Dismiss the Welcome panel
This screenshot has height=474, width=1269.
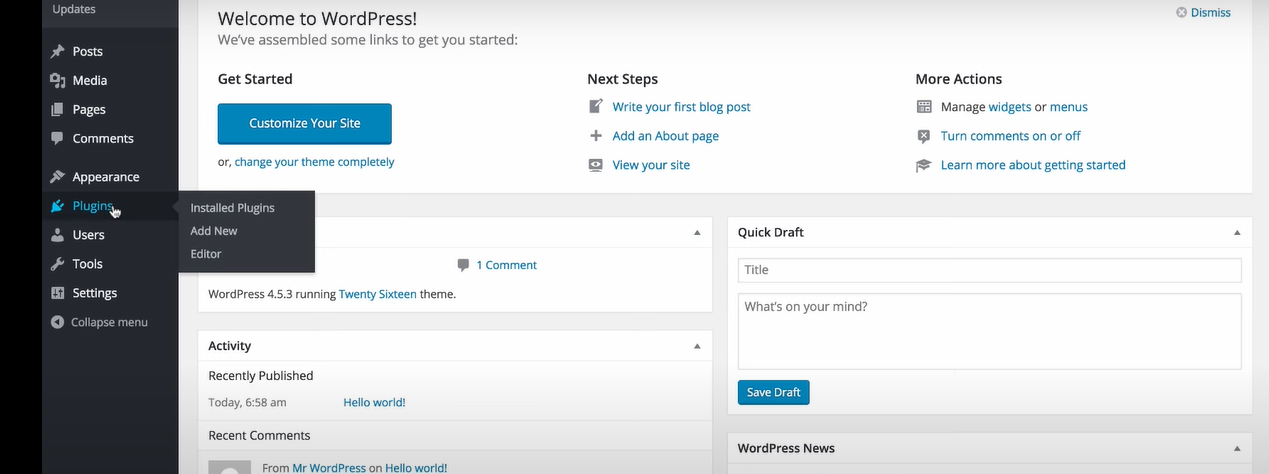click(x=1203, y=12)
